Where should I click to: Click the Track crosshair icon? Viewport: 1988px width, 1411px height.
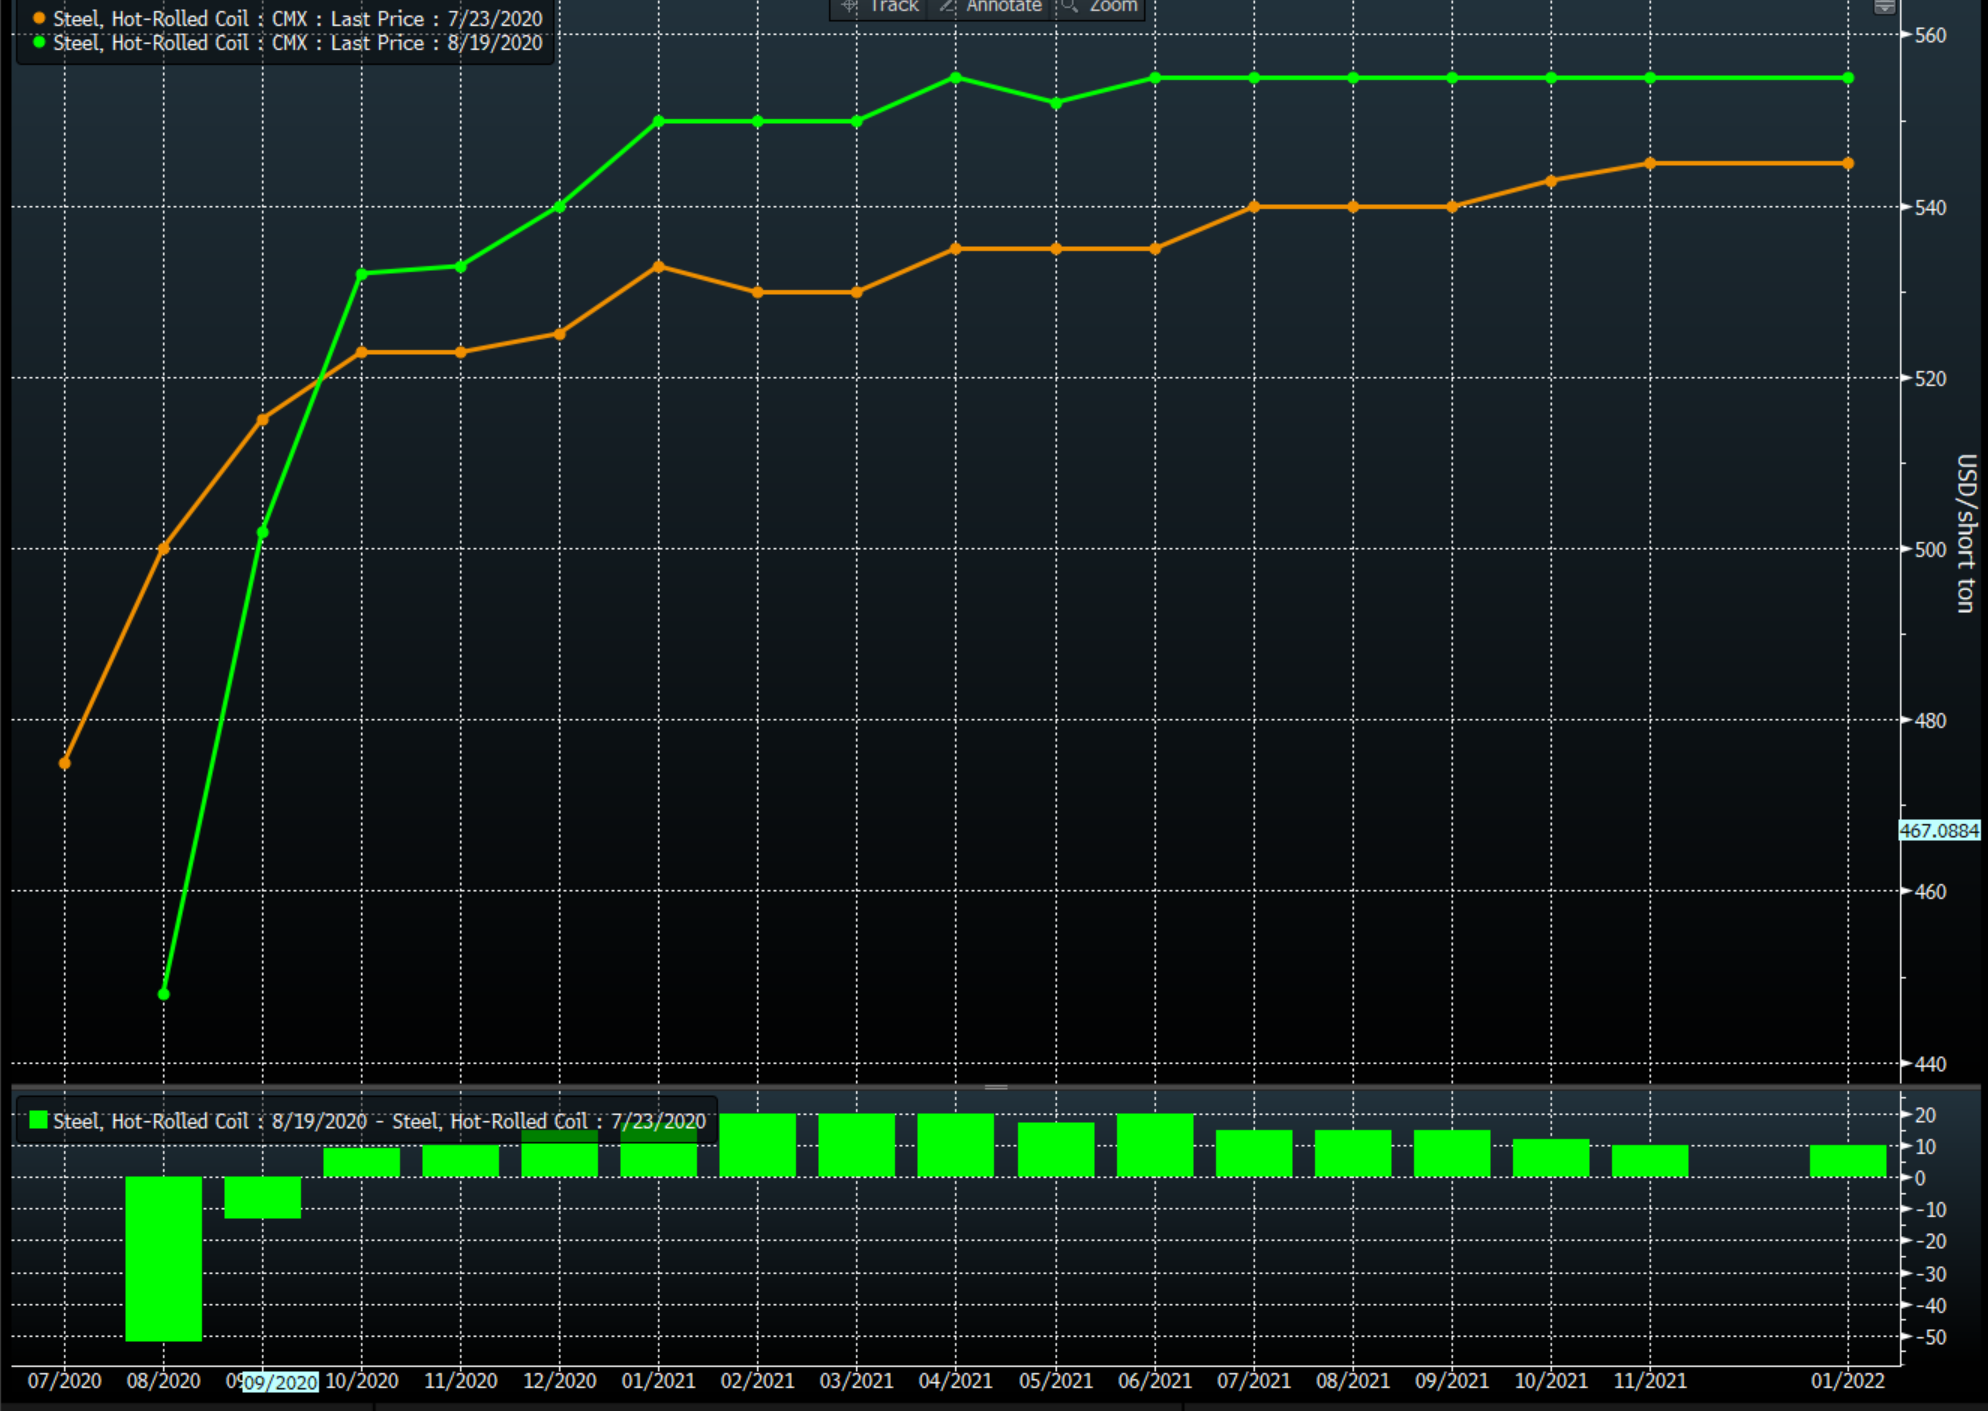(x=849, y=6)
